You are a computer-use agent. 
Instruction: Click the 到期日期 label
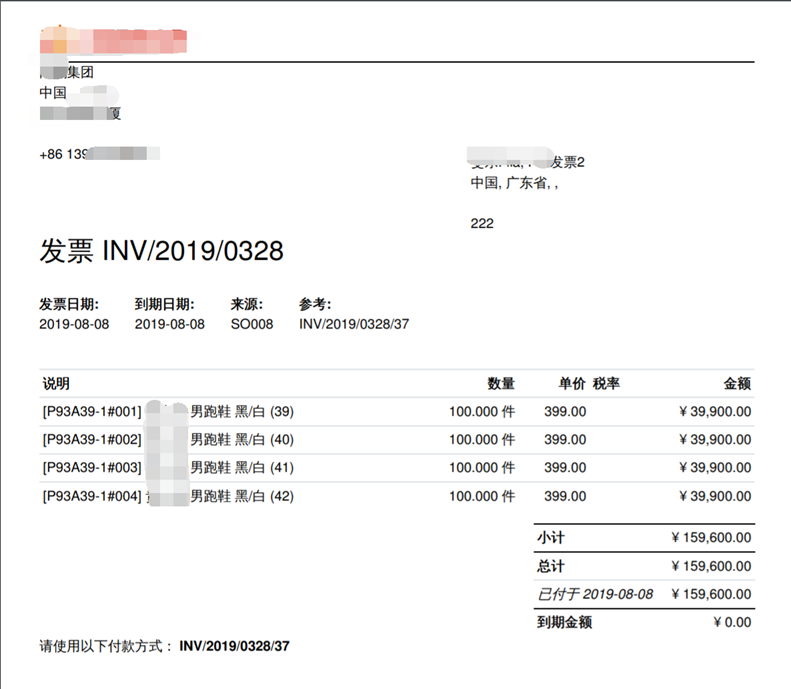pyautogui.click(x=164, y=304)
